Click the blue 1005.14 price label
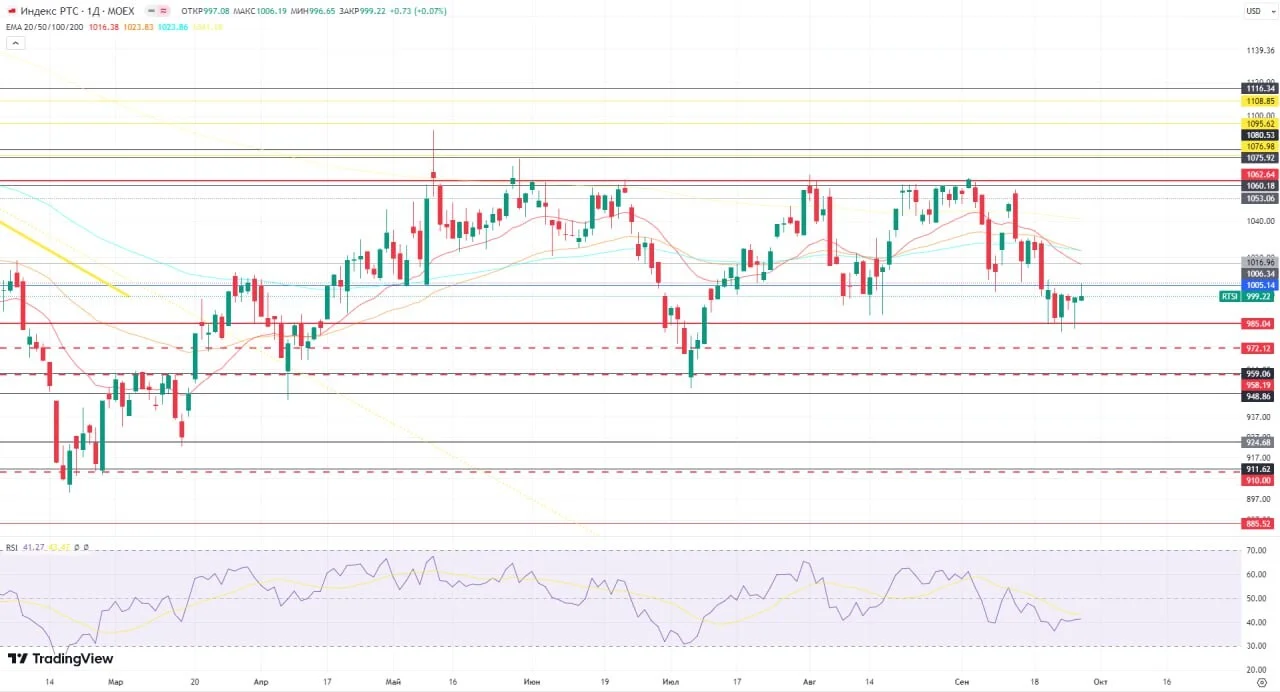The height and width of the screenshot is (692, 1280). tap(1259, 285)
